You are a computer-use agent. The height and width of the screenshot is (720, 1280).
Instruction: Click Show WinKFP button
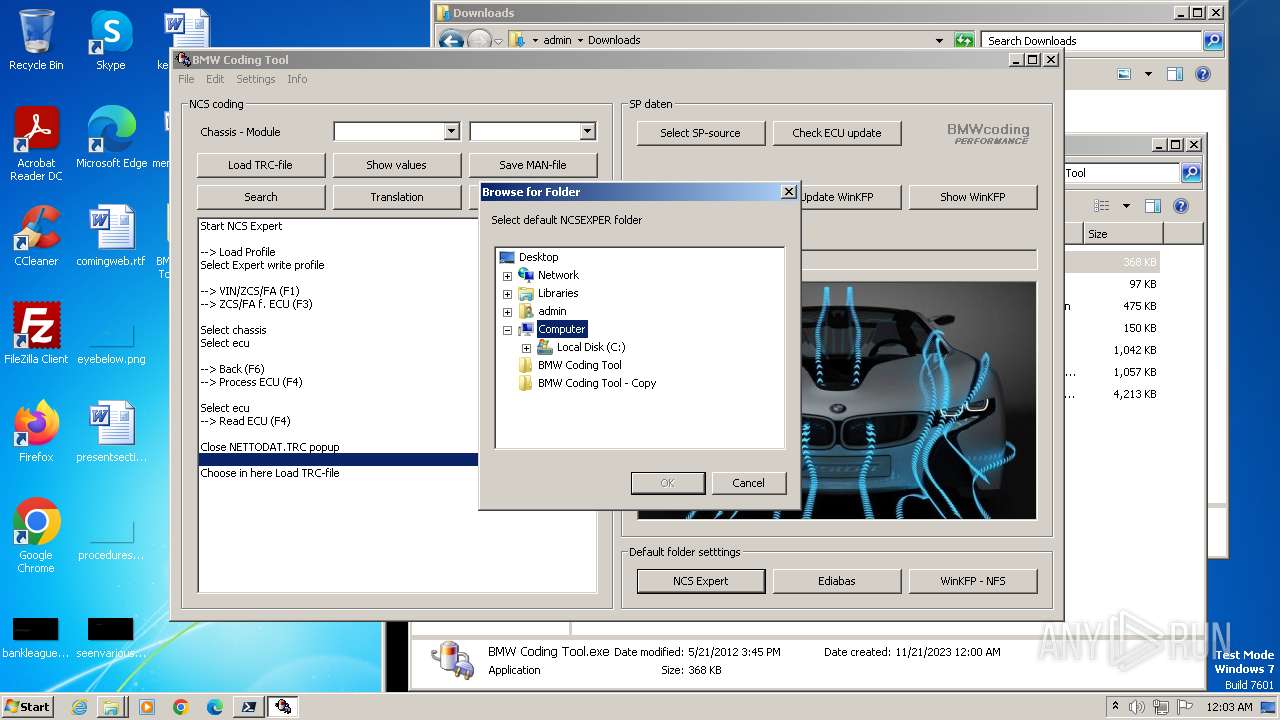point(973,197)
